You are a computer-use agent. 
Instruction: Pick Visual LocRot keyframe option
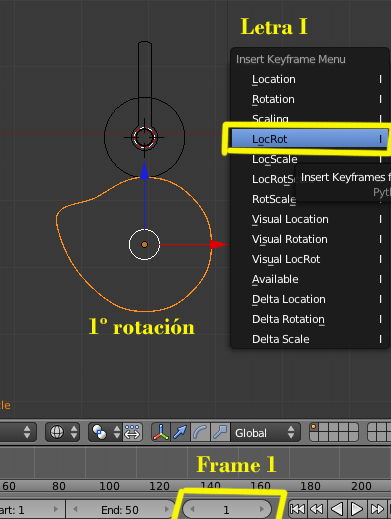[310, 259]
